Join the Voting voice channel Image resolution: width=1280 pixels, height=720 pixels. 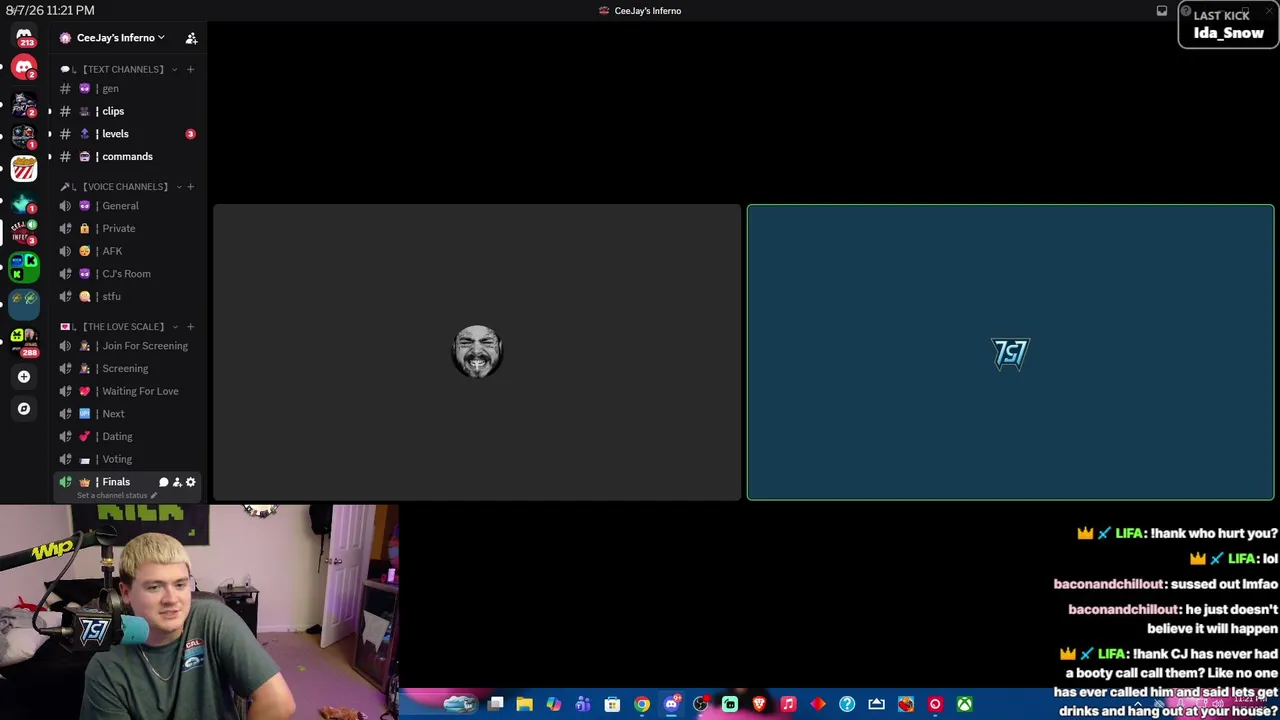(126, 459)
